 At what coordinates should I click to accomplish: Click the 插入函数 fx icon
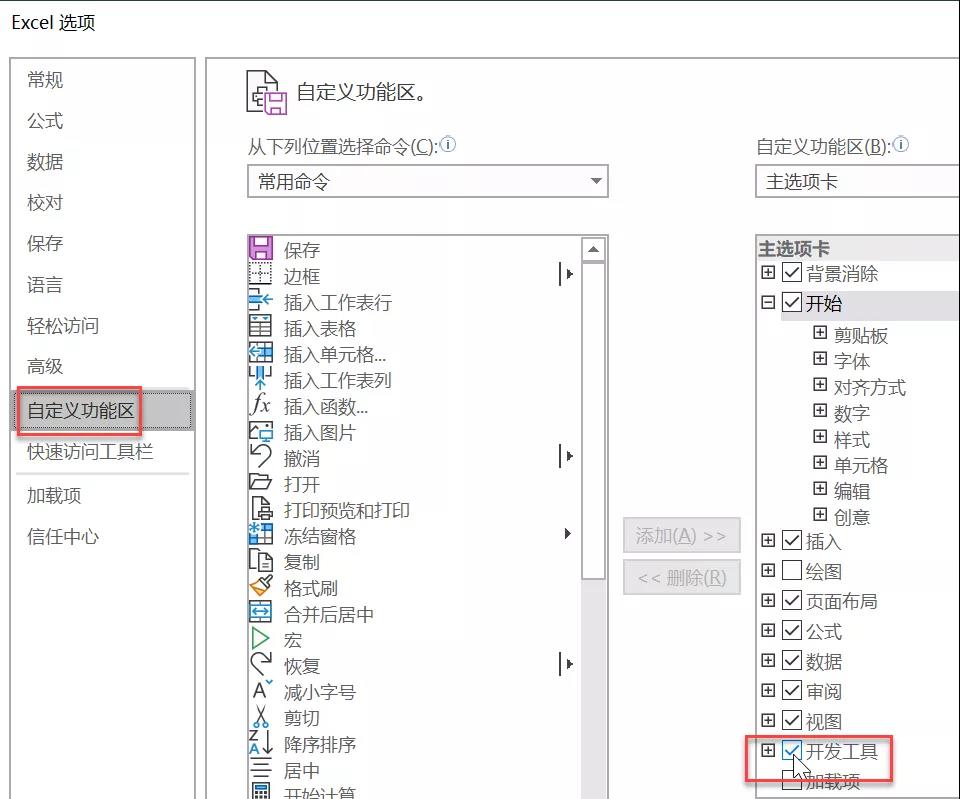pyautogui.click(x=260, y=405)
